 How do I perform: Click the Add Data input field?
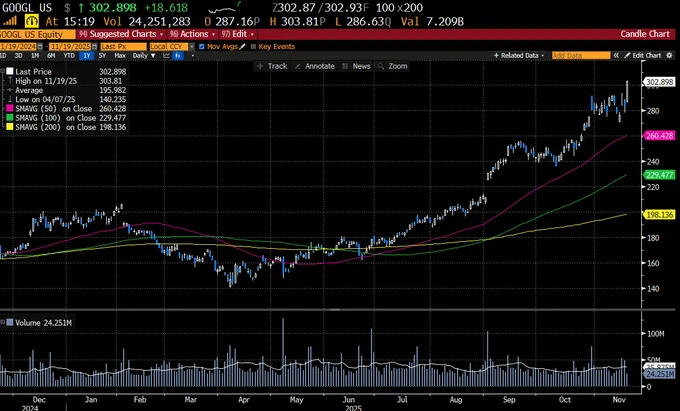pos(581,55)
